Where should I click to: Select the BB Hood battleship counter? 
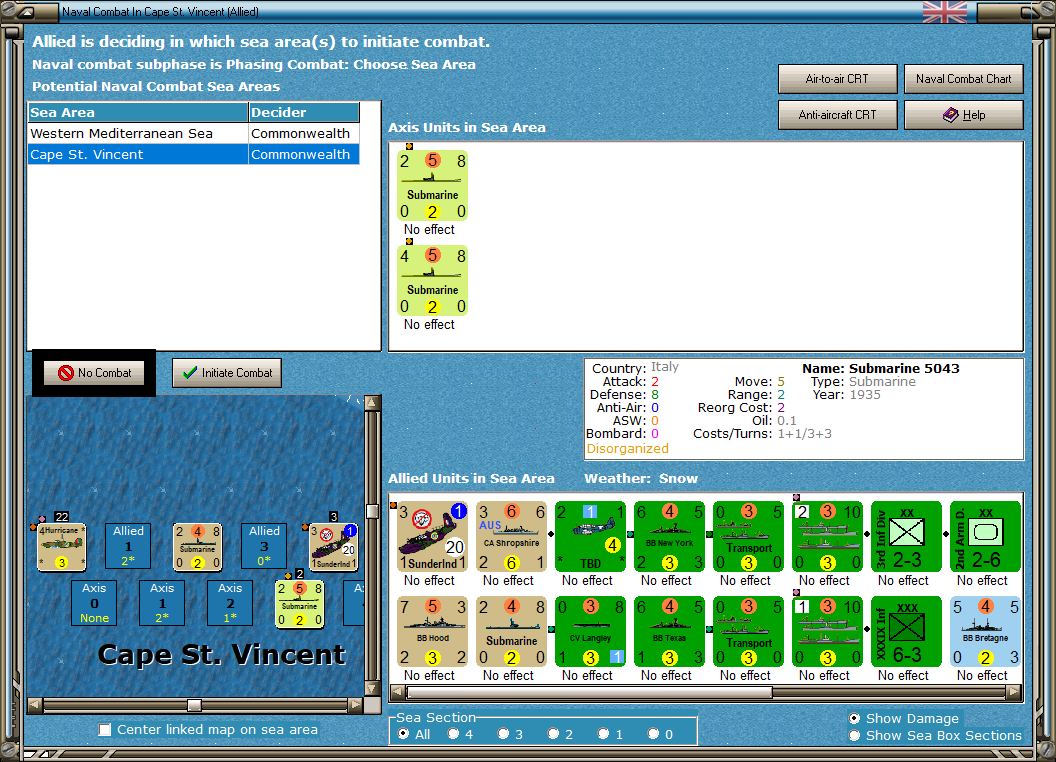[x=432, y=631]
